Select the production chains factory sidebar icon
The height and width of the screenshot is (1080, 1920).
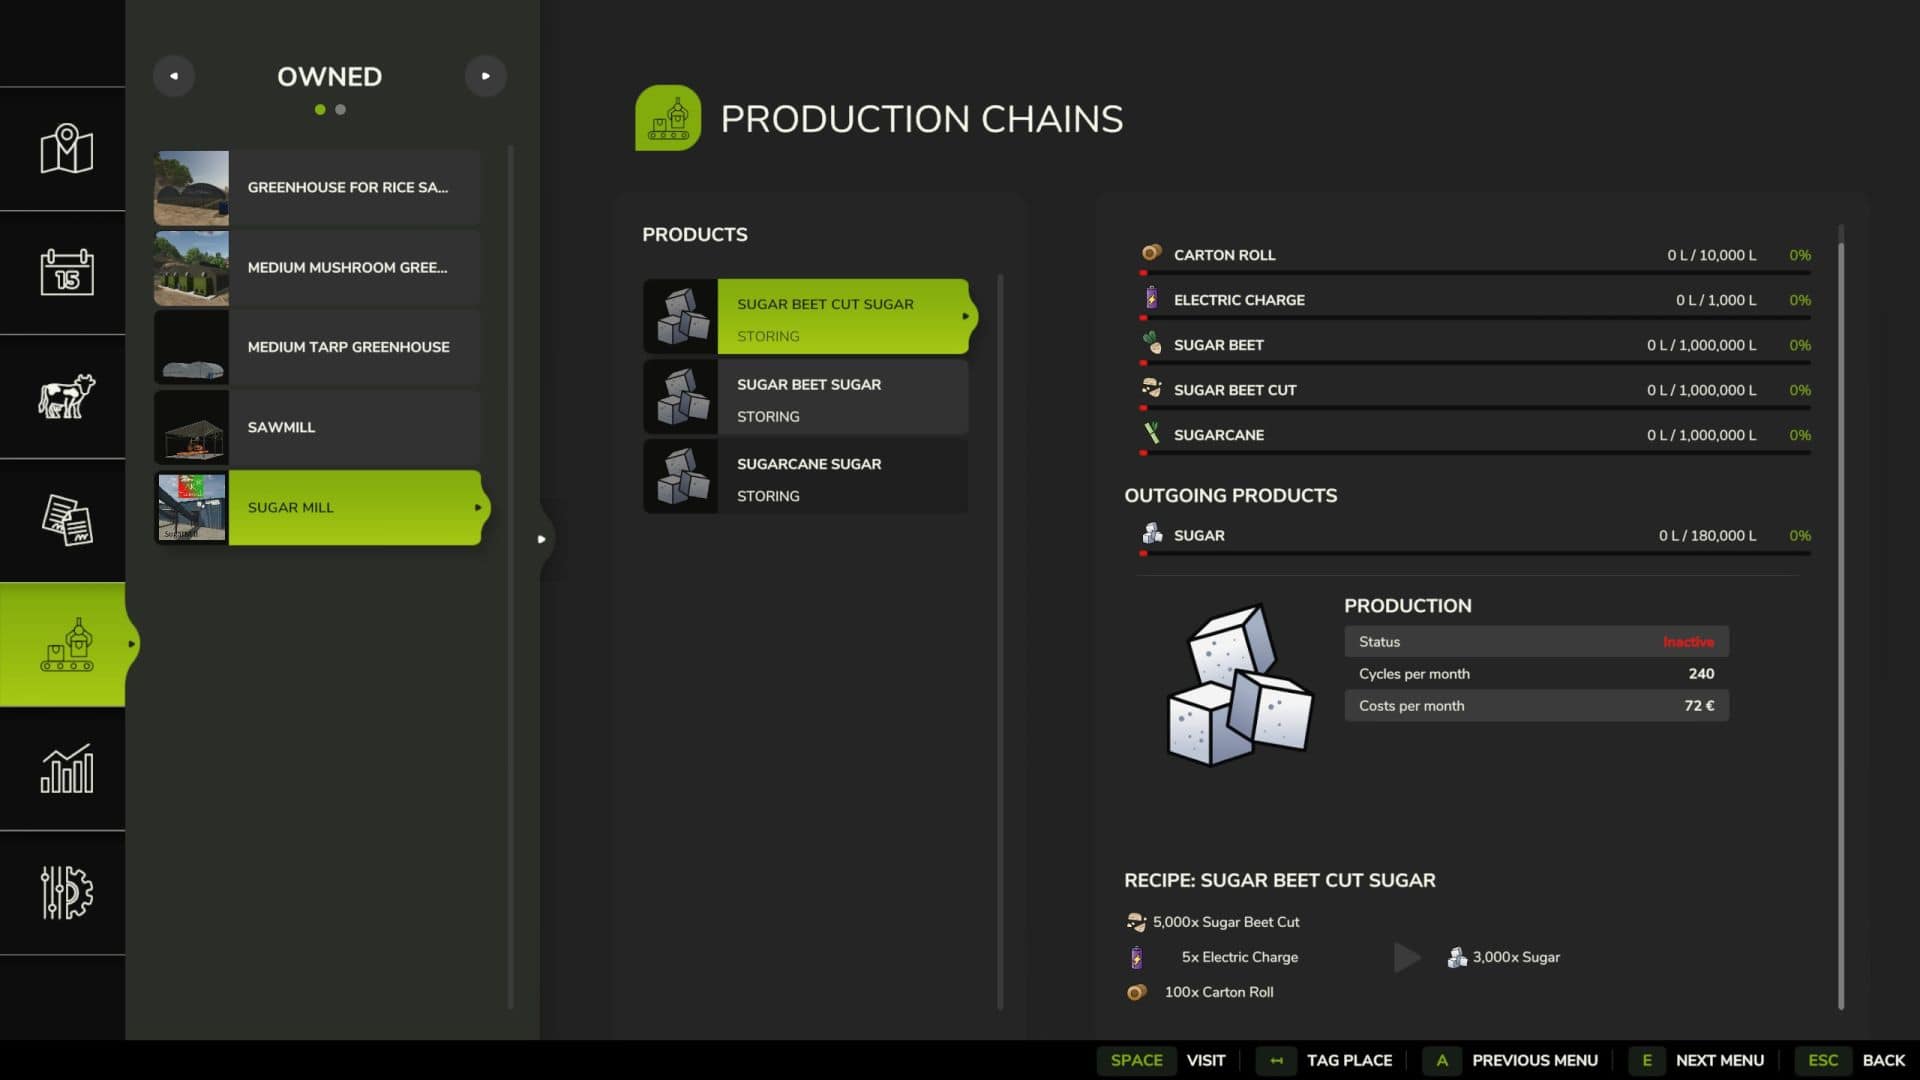tap(66, 644)
